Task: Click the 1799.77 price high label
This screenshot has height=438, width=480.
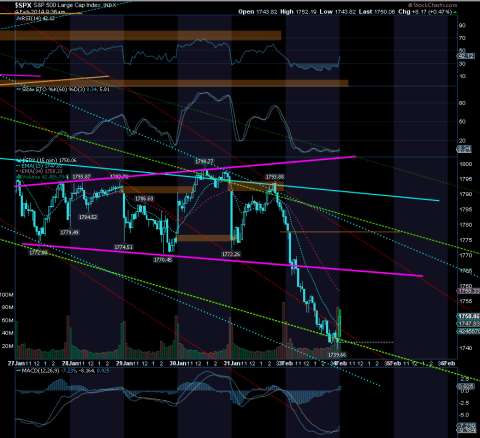Action: (204, 161)
